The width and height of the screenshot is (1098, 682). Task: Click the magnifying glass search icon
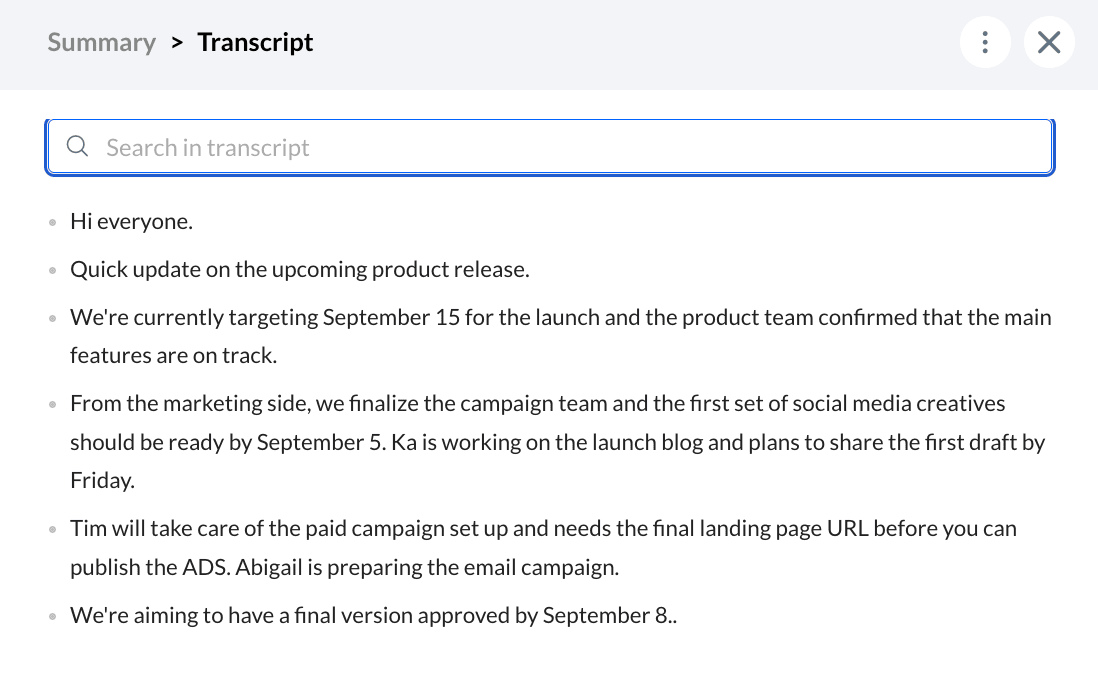point(77,146)
